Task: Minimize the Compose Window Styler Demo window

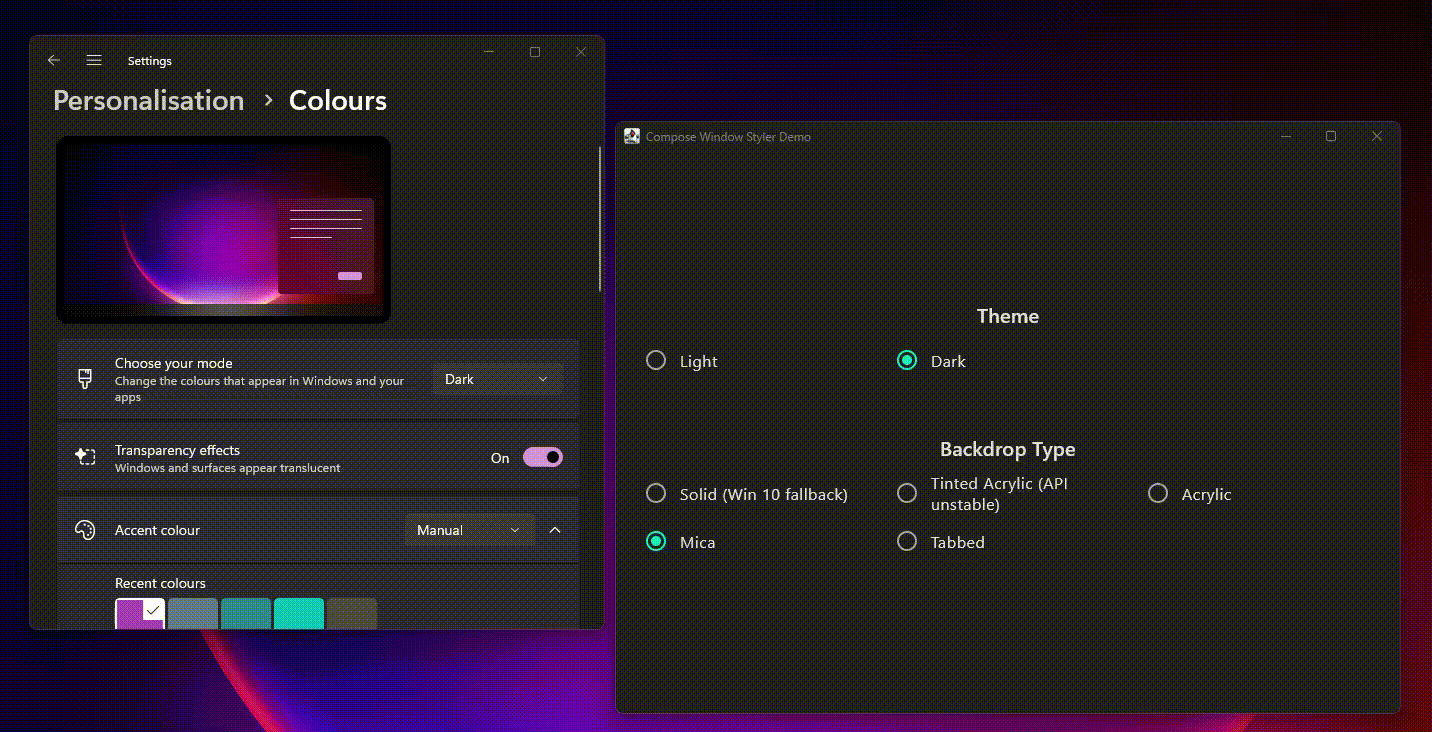Action: 1285,136
